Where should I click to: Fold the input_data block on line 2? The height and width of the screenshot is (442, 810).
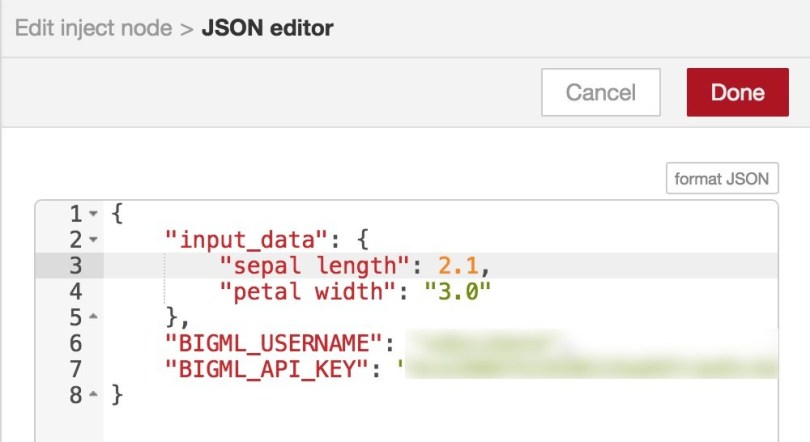coord(93,240)
